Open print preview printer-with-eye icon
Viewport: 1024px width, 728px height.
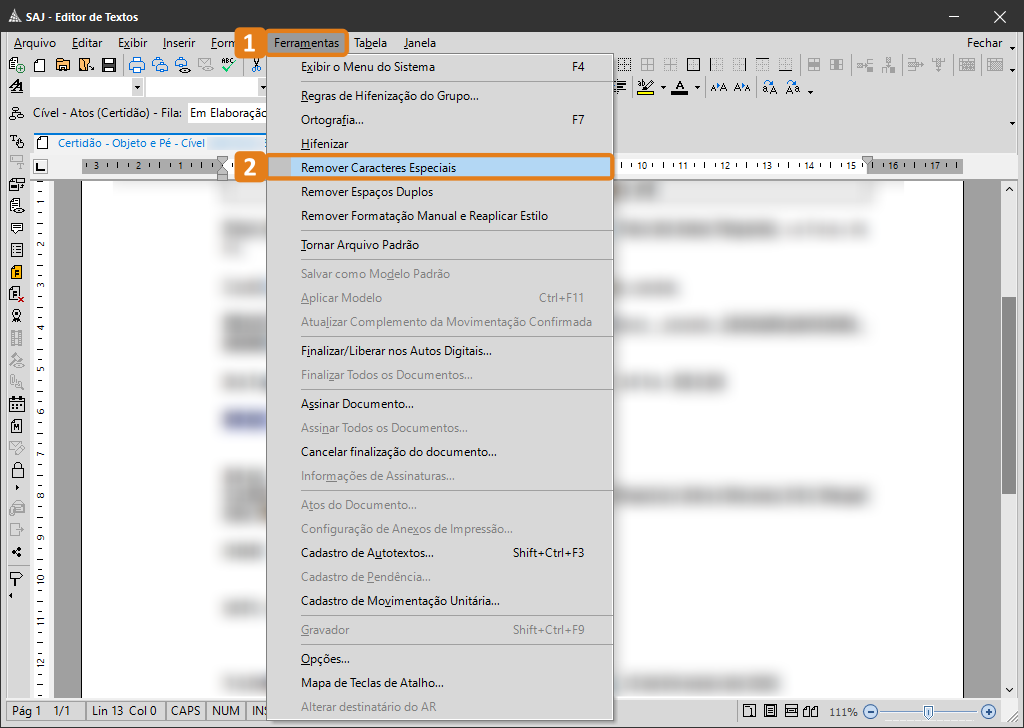coord(183,65)
